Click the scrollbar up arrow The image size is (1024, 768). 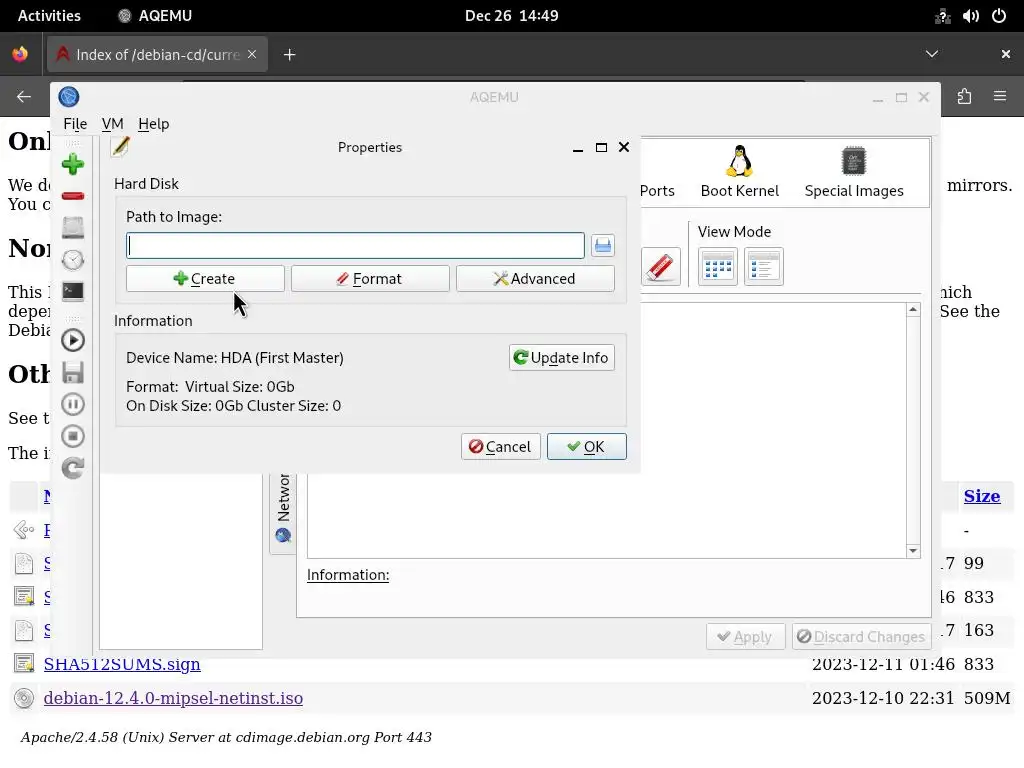(x=913, y=310)
